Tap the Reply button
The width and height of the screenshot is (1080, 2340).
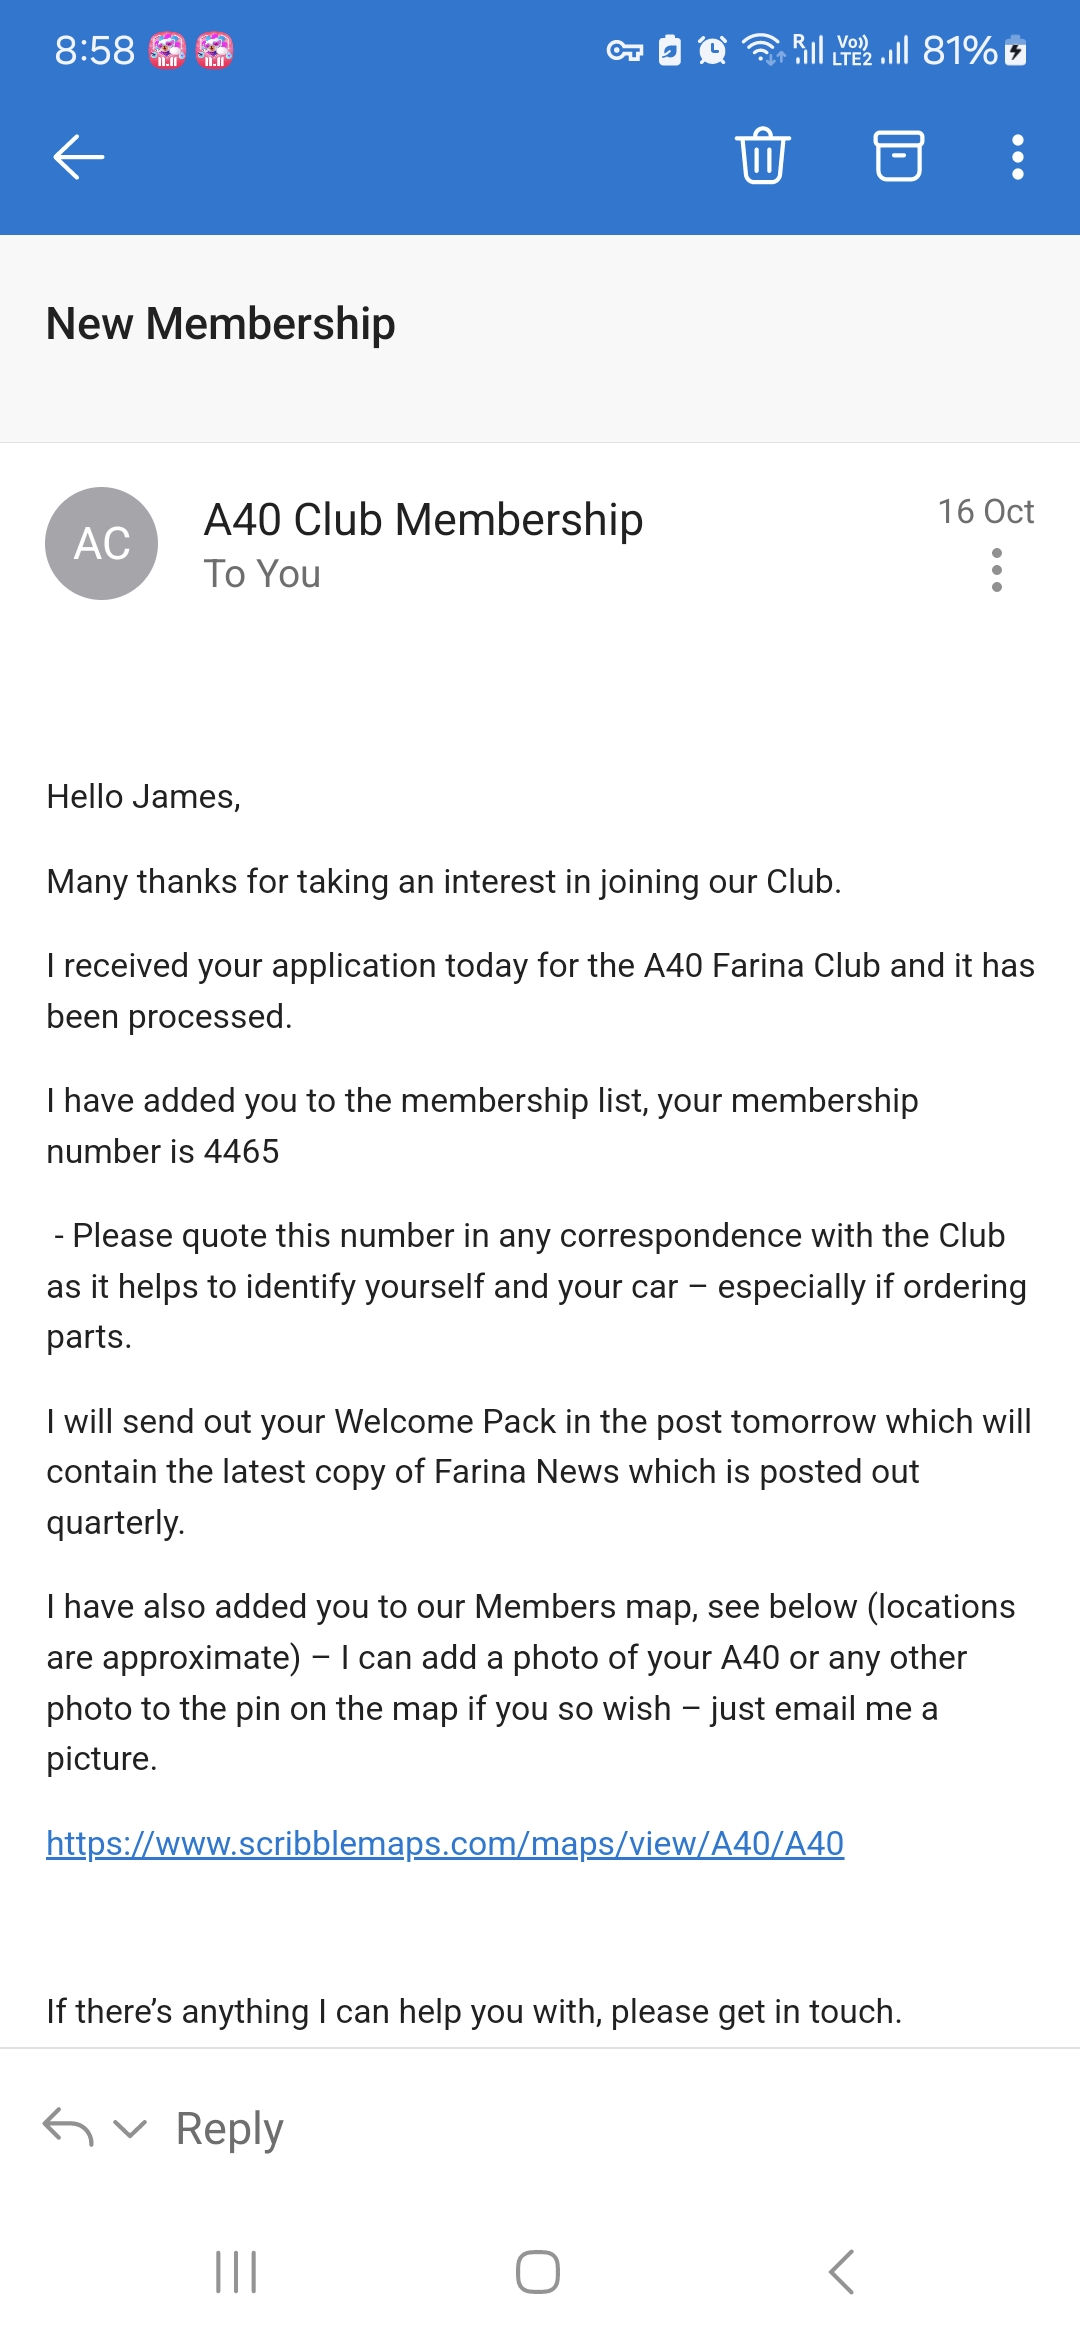coord(229,2128)
